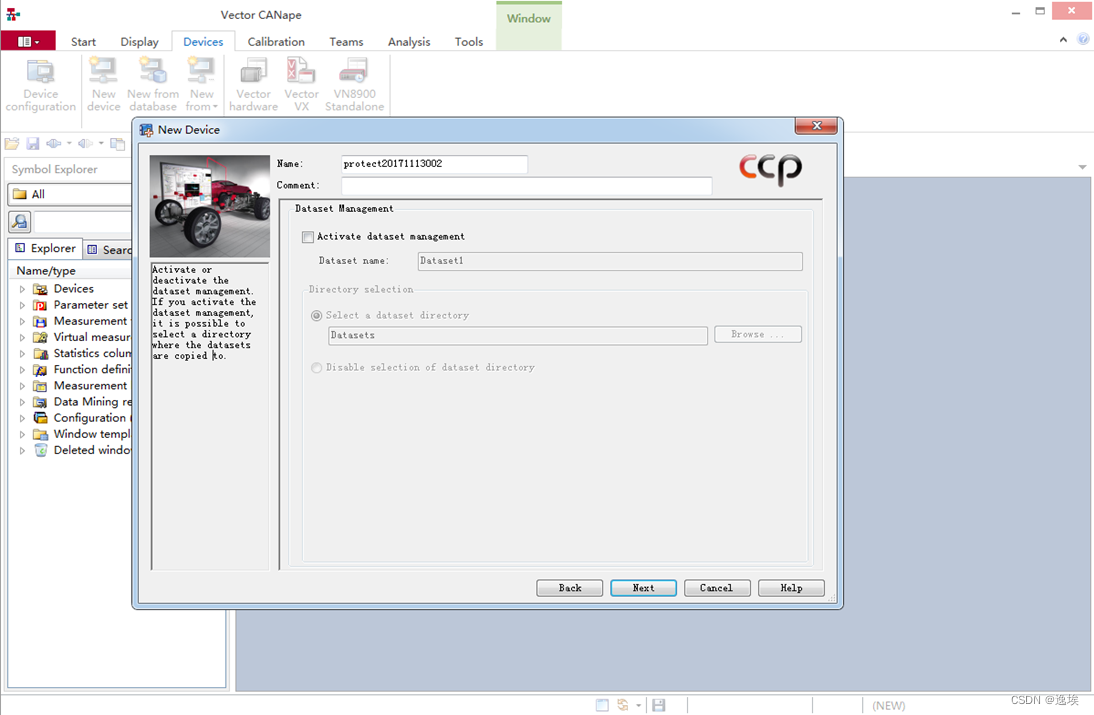Viewport: 1094px width, 715px height.
Task: Click the Comment input field
Action: pyautogui.click(x=527, y=186)
